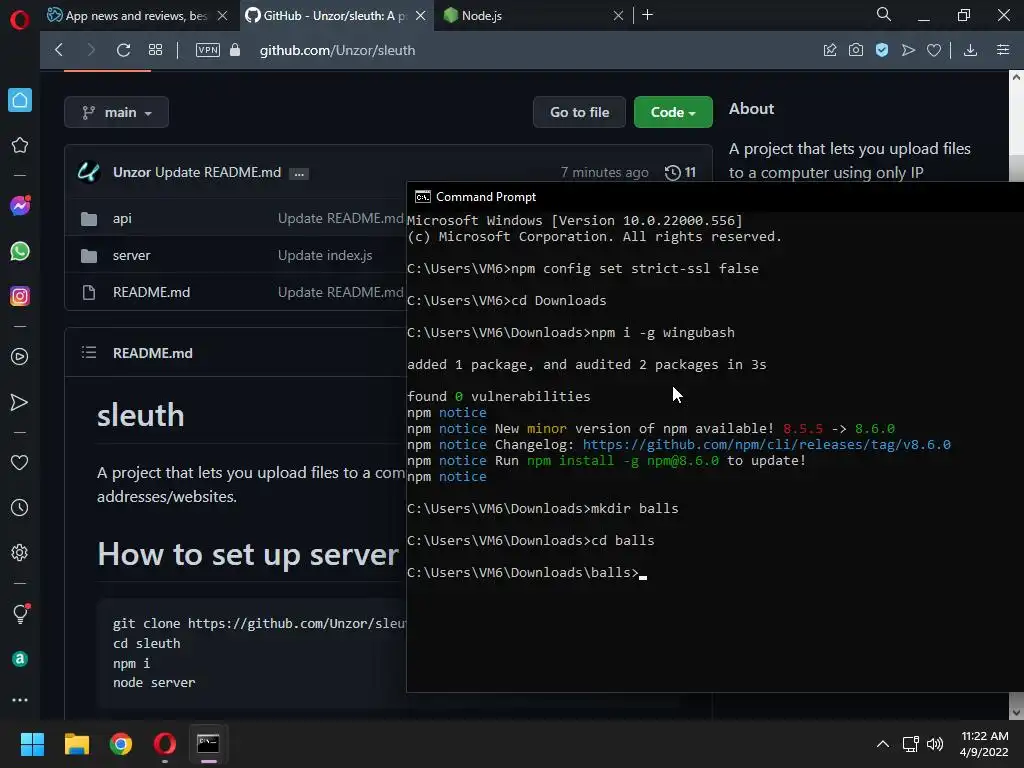1024x768 pixels.
Task: Click the address bar showing github.com/Unzor/sleuth
Action: (x=337, y=50)
